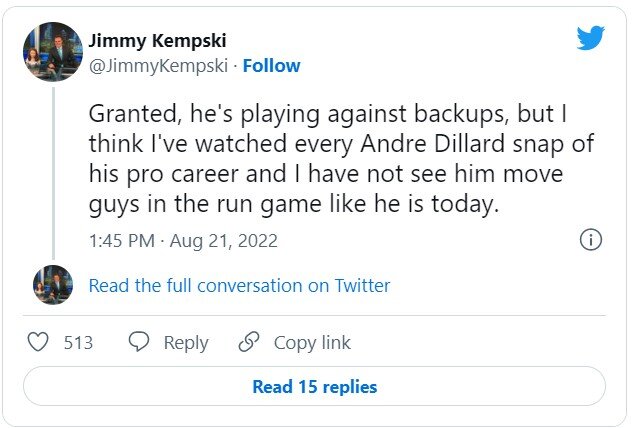The width and height of the screenshot is (636, 428).
Task: Click the Twitter bird logo
Action: click(590, 39)
